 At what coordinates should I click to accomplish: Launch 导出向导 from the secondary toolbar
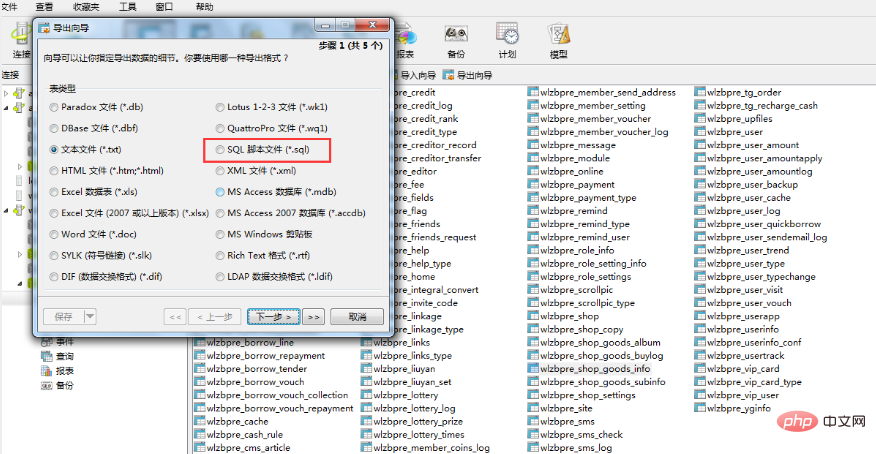point(468,75)
